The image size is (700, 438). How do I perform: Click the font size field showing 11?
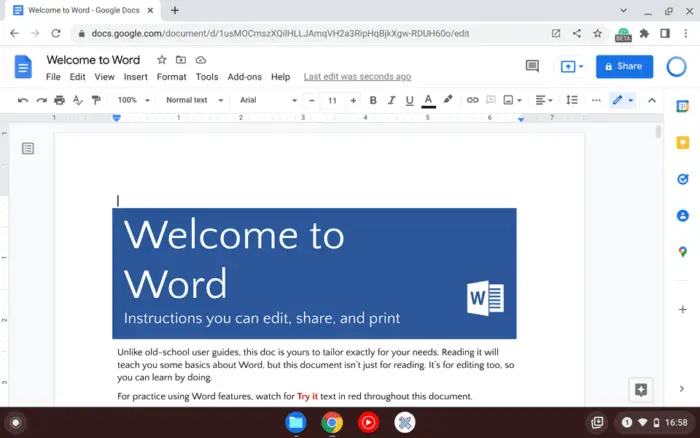click(x=332, y=100)
